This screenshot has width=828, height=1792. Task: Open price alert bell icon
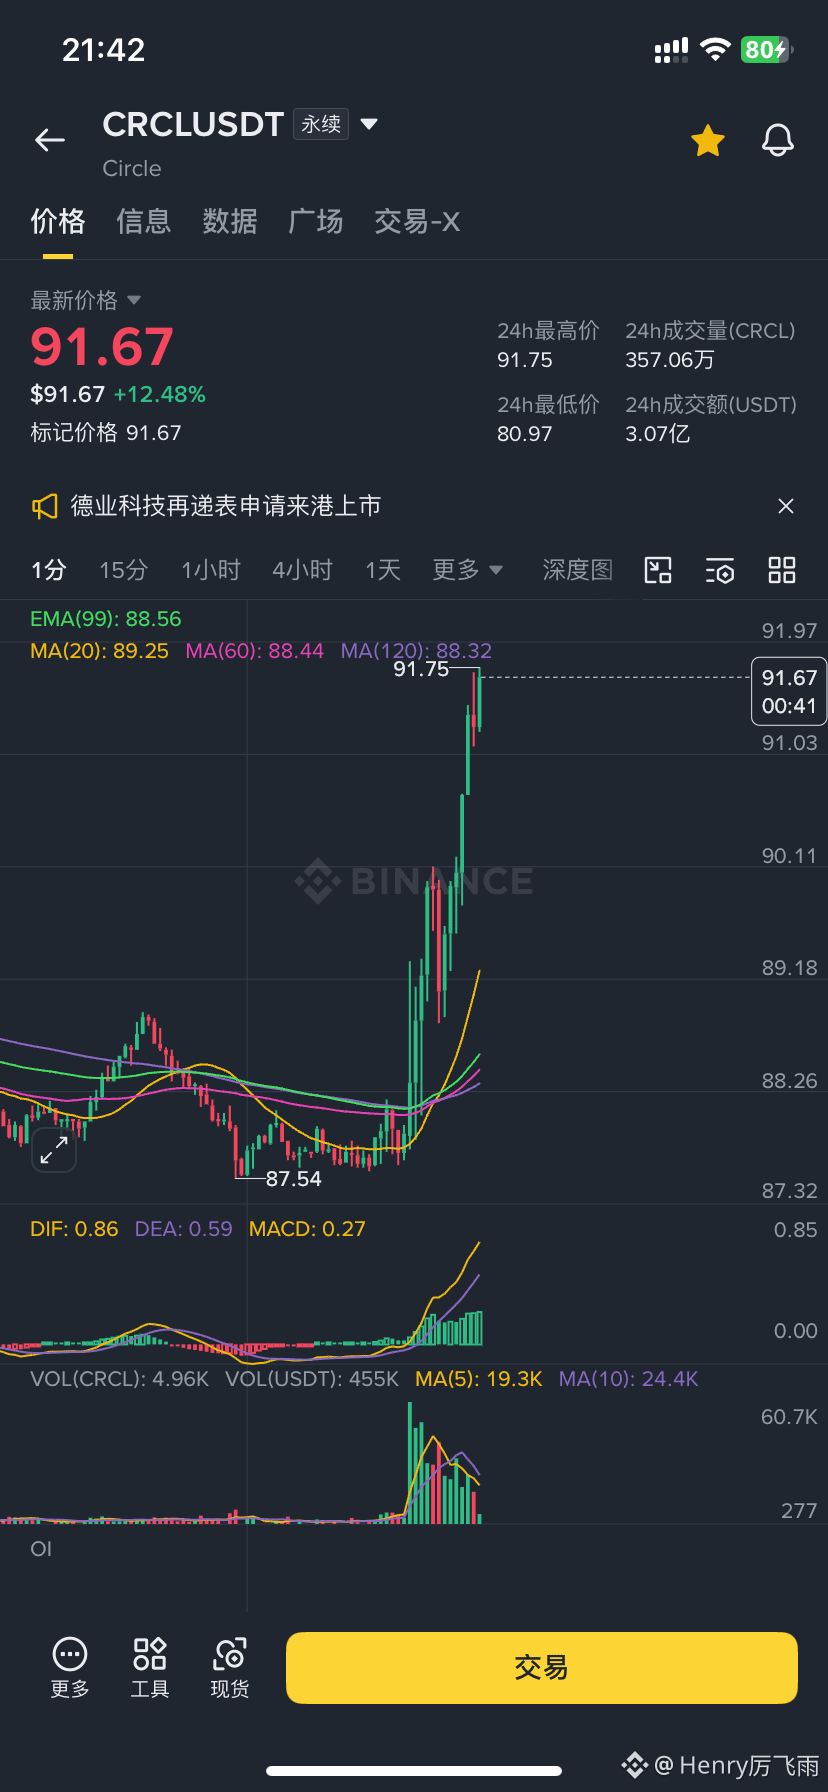point(778,141)
